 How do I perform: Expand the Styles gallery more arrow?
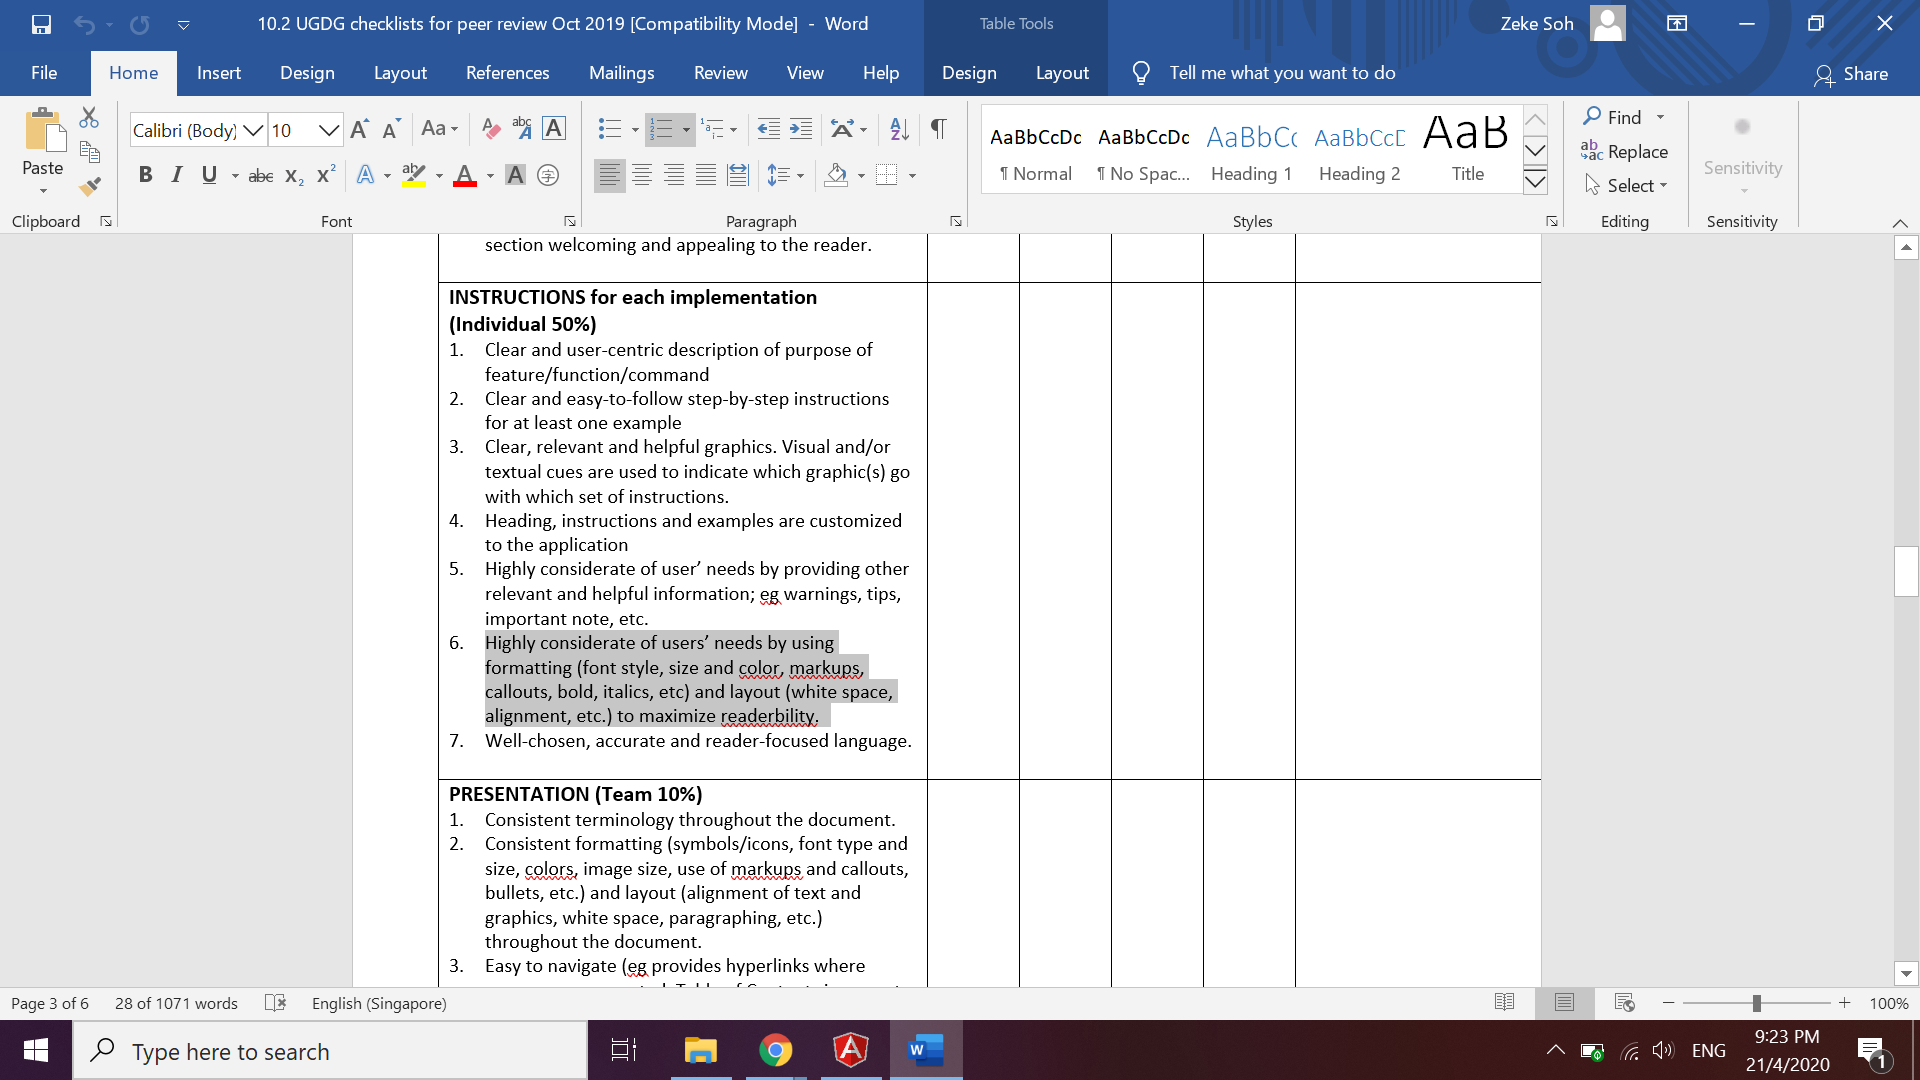(x=1535, y=182)
